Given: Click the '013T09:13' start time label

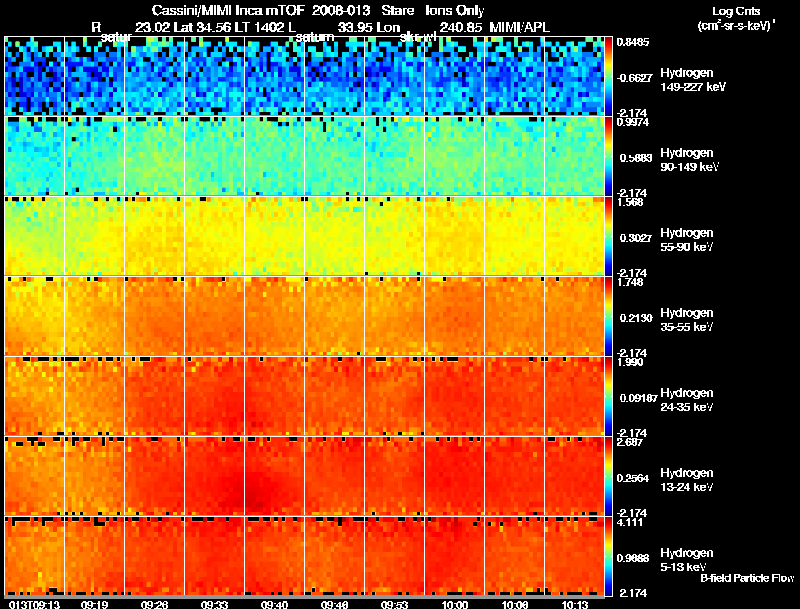Looking at the screenshot, I should pyautogui.click(x=34, y=604).
